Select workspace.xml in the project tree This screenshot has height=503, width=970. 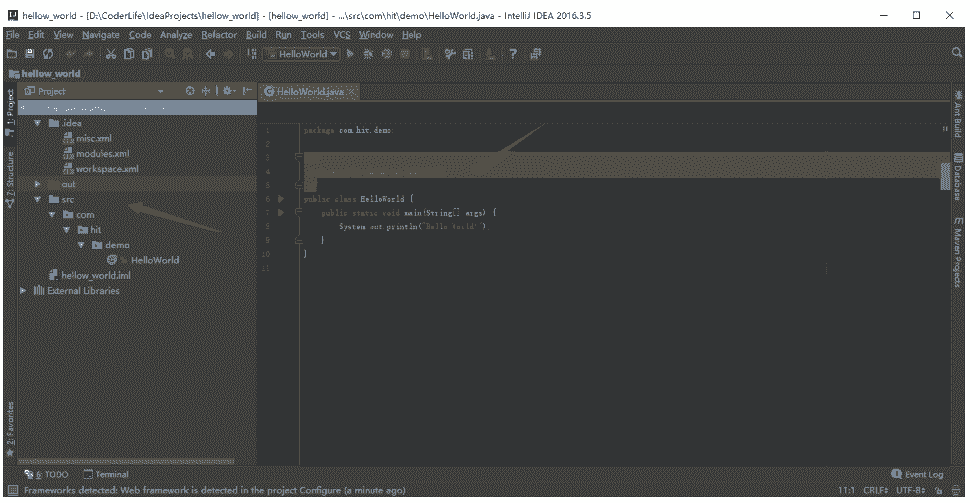(106, 169)
